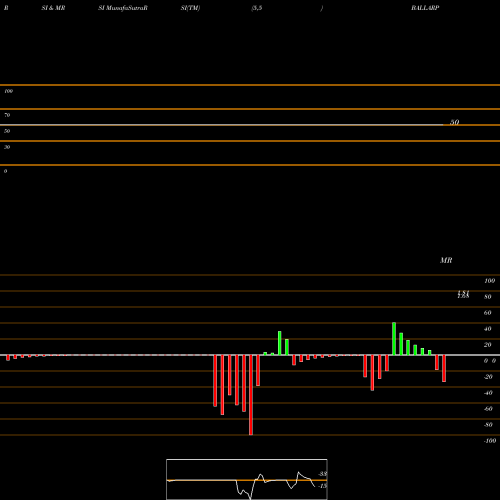The height and width of the screenshot is (500, 500).
Task: Click the 60 label on MR axis
Action: pos(488,313)
